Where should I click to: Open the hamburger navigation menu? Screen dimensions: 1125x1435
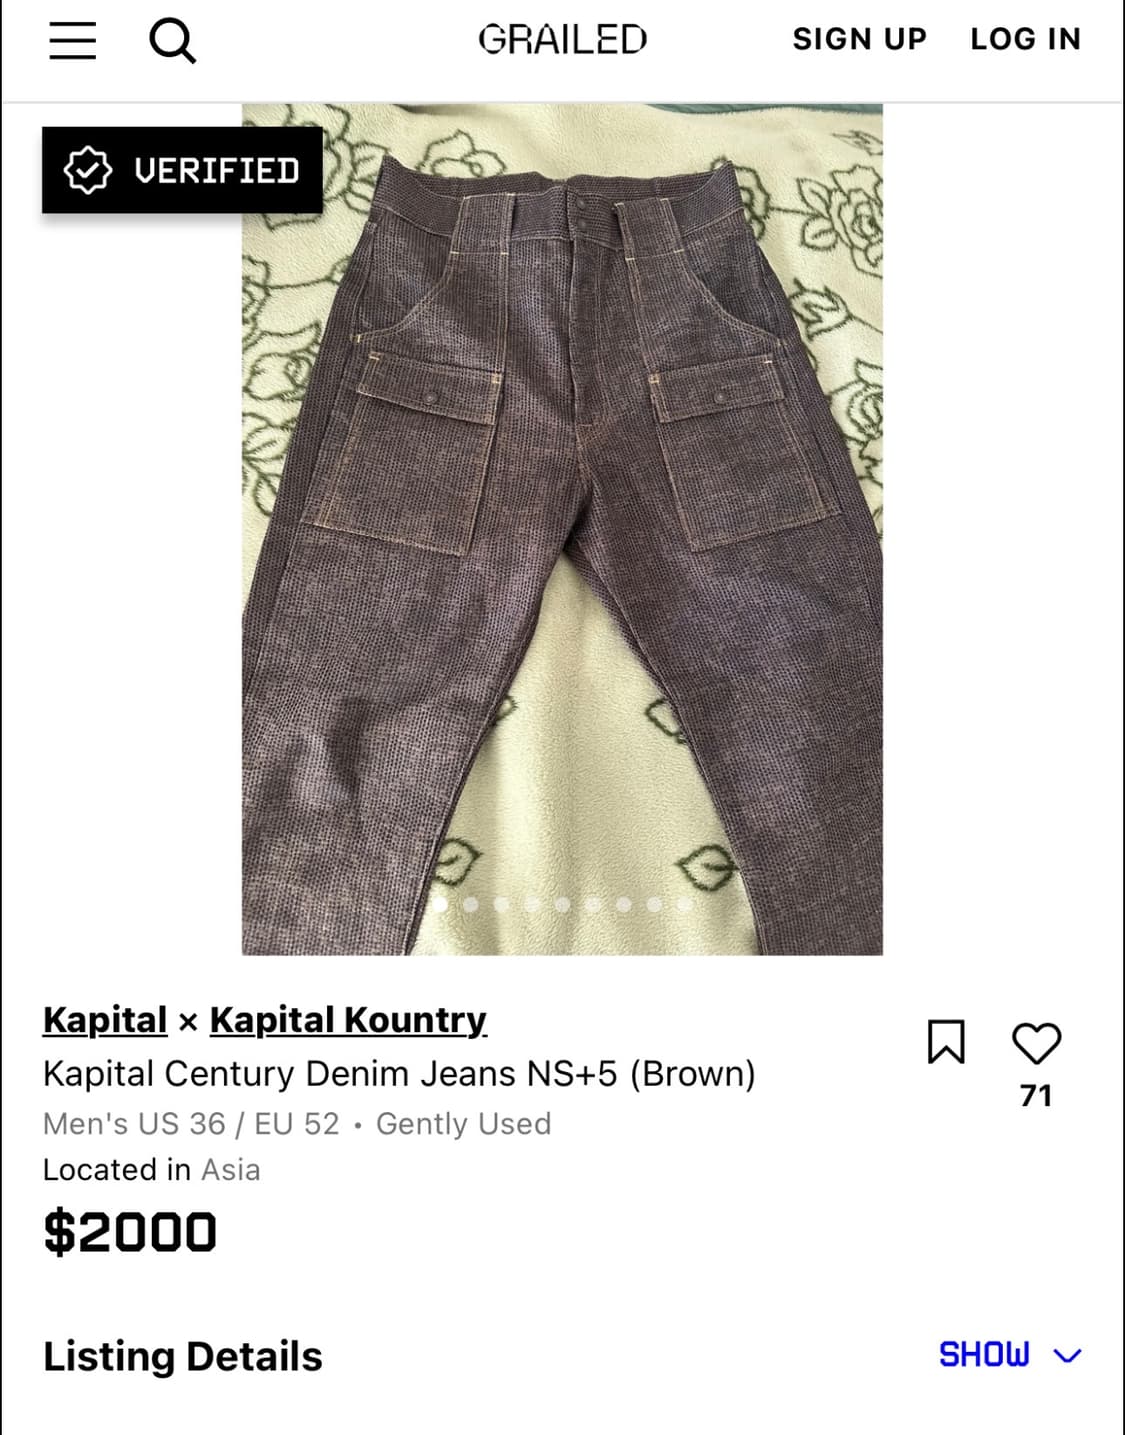pos(73,41)
